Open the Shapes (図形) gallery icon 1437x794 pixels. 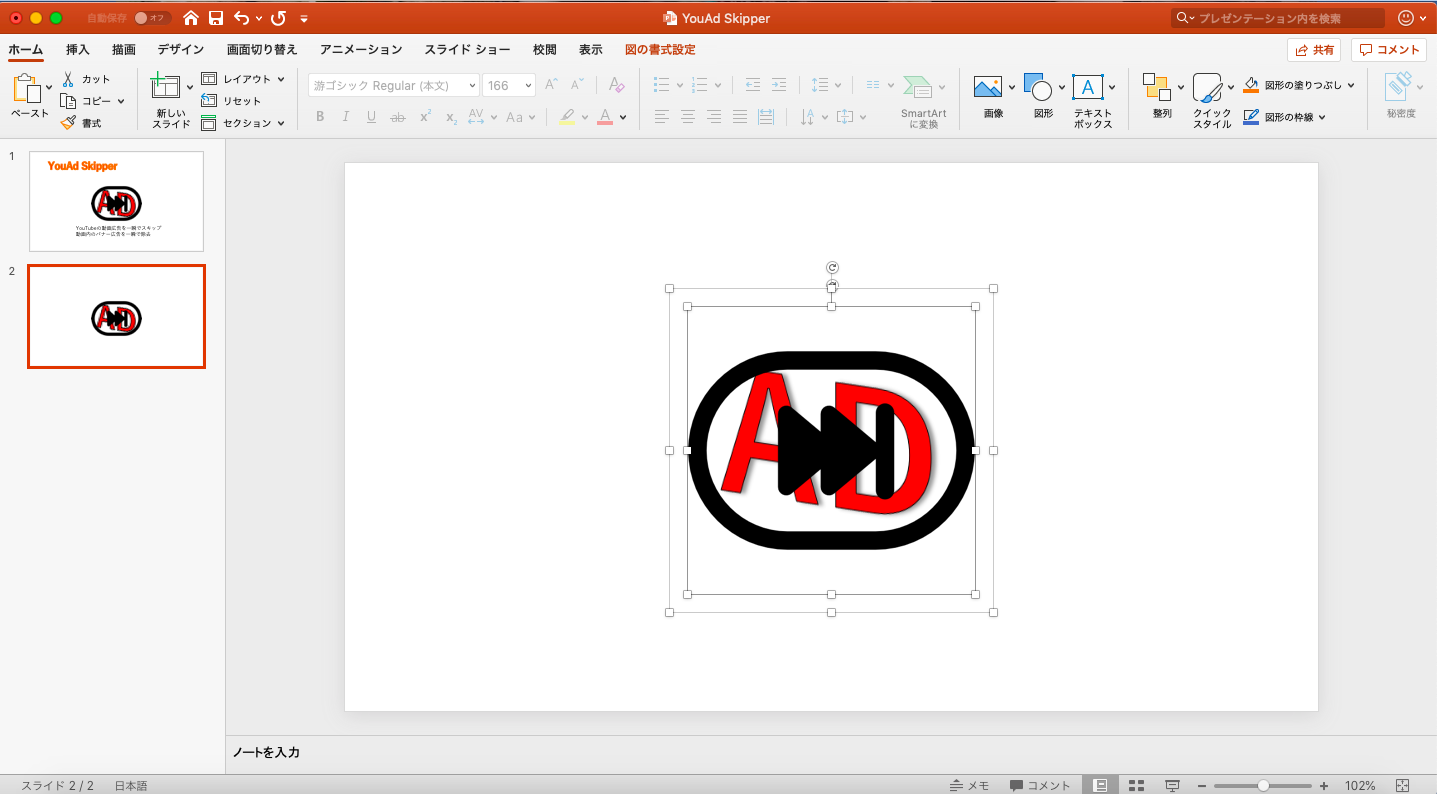(1038, 88)
